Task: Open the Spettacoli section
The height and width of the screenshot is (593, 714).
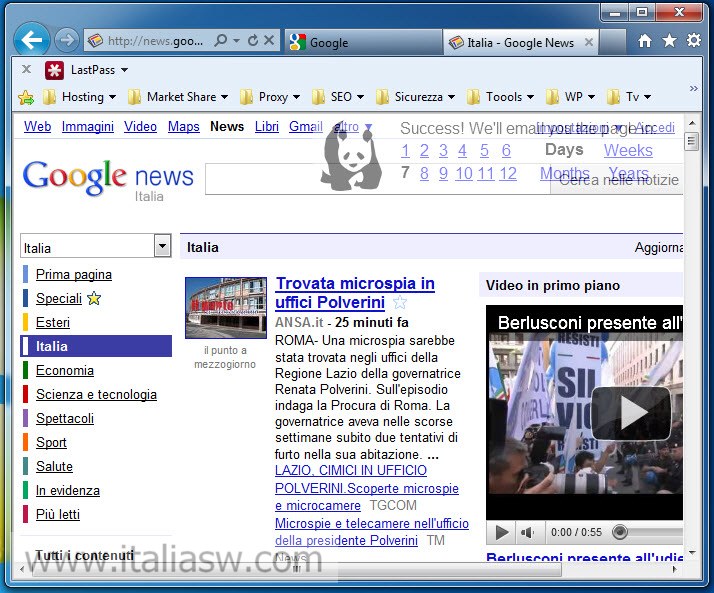Action: [65, 419]
